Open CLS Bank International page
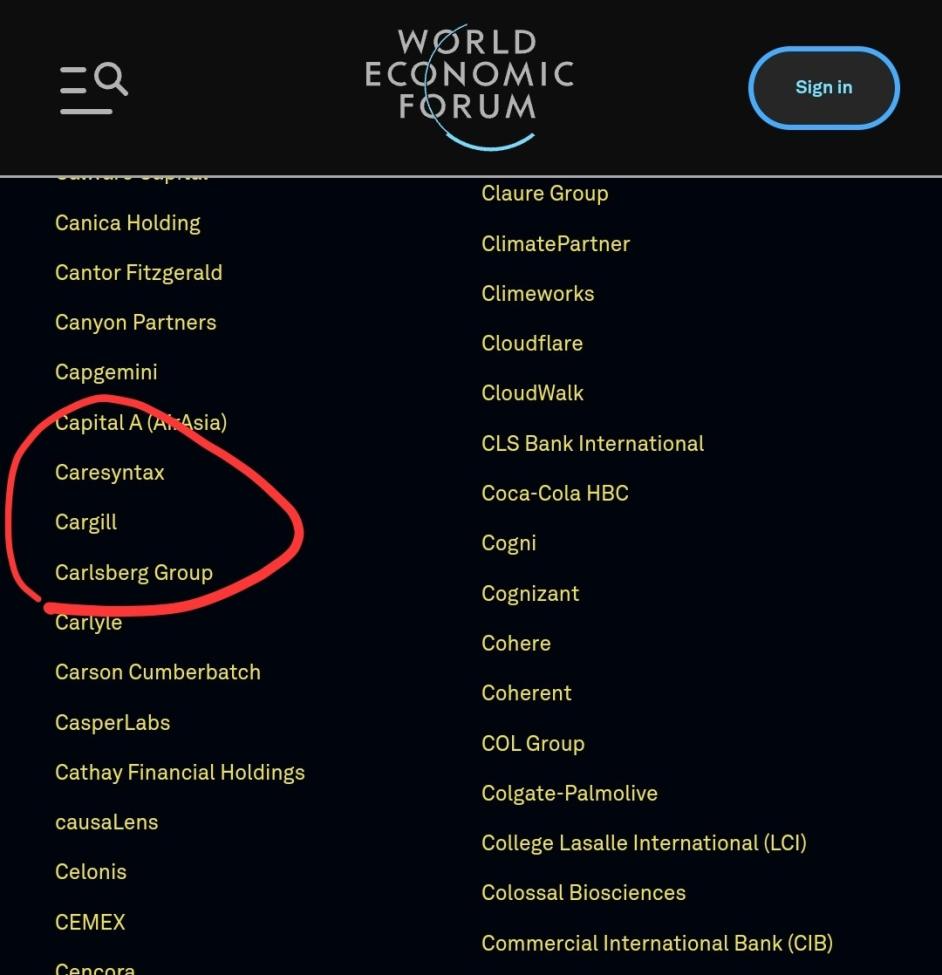 pyautogui.click(x=593, y=443)
